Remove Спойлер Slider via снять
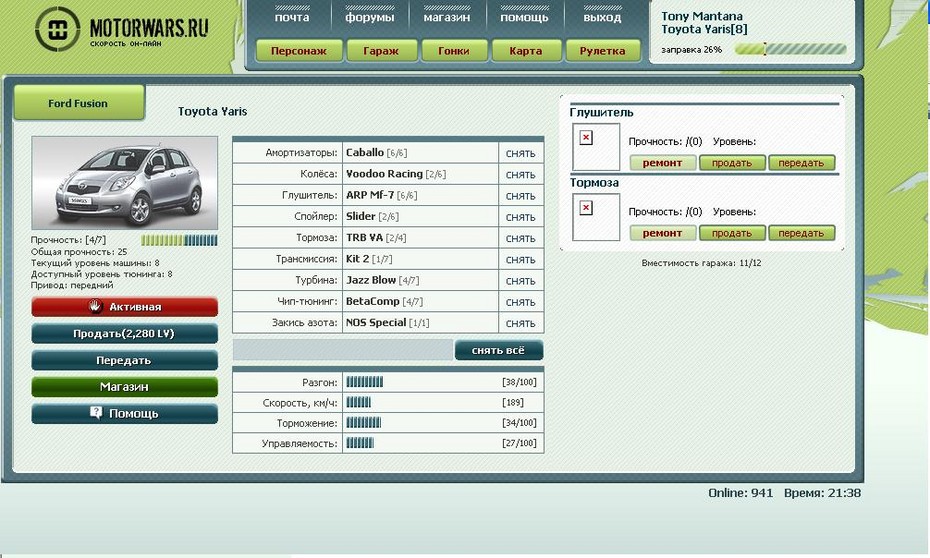 [x=520, y=218]
